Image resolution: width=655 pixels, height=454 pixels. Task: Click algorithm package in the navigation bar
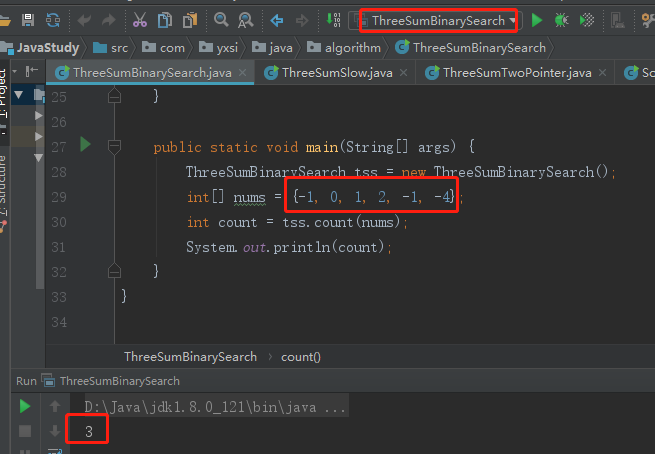pos(344,48)
